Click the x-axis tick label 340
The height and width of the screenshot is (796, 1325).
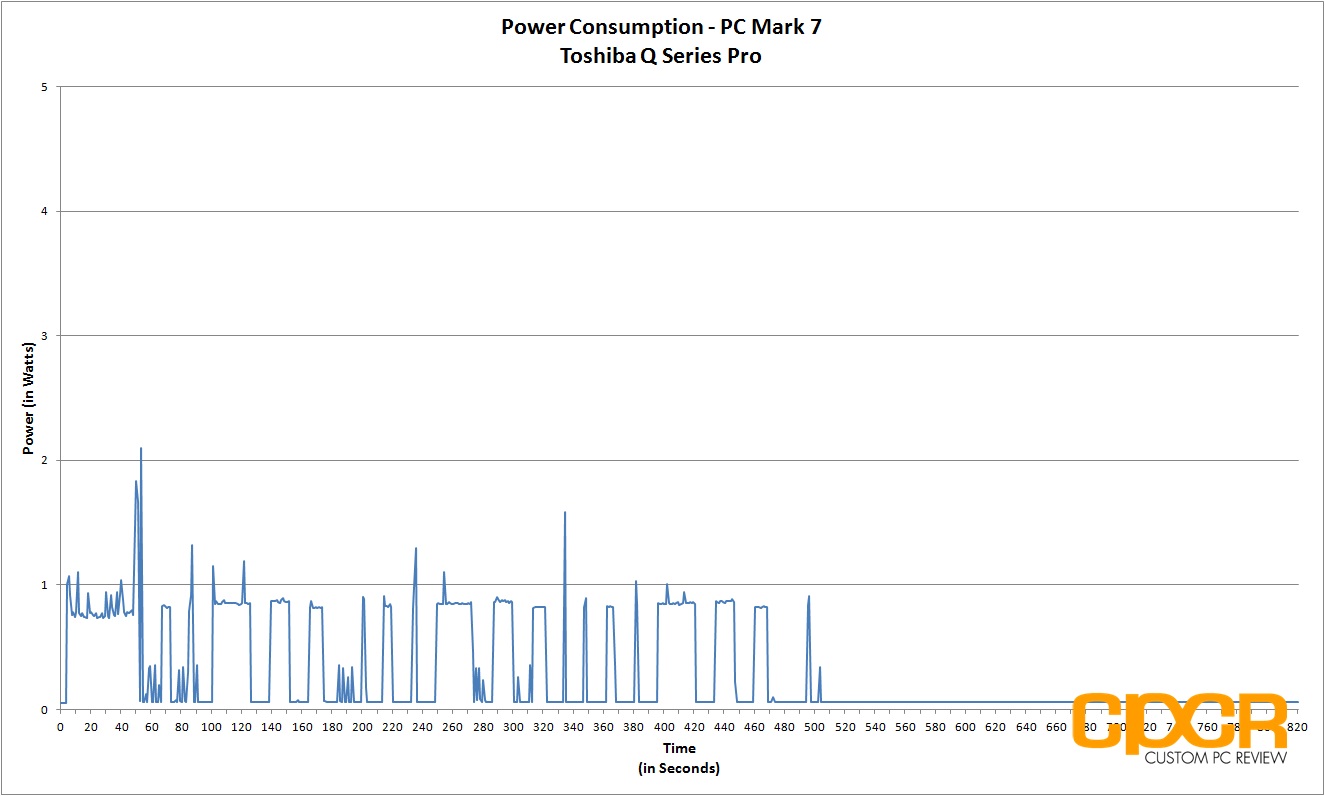tap(574, 727)
